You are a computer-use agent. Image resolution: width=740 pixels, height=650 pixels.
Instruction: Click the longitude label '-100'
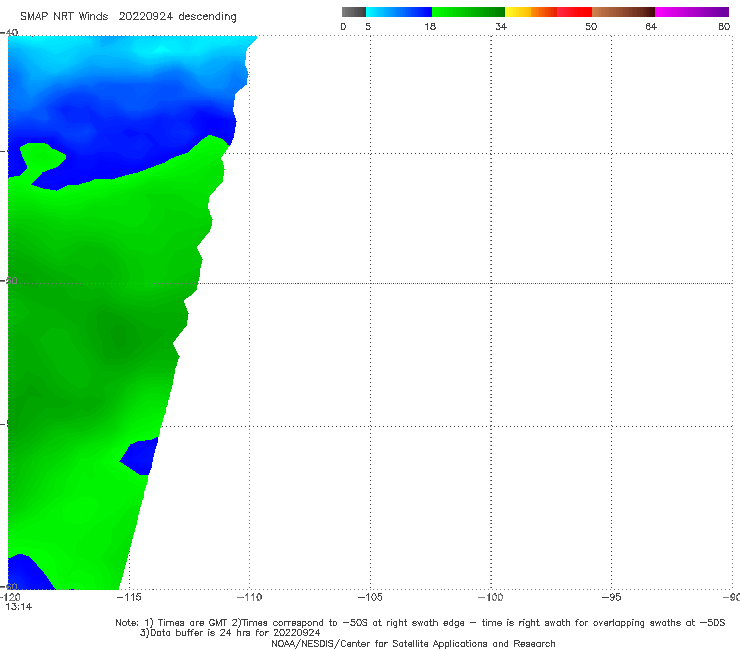pos(490,597)
